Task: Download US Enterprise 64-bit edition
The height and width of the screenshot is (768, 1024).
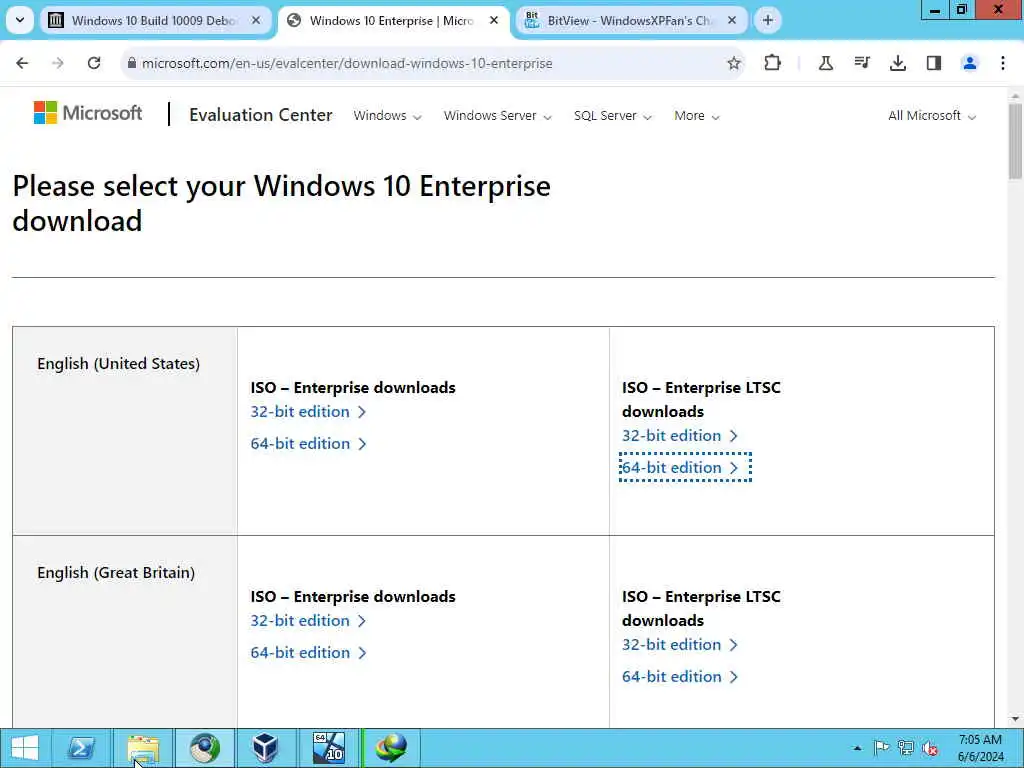Action: tap(308, 443)
